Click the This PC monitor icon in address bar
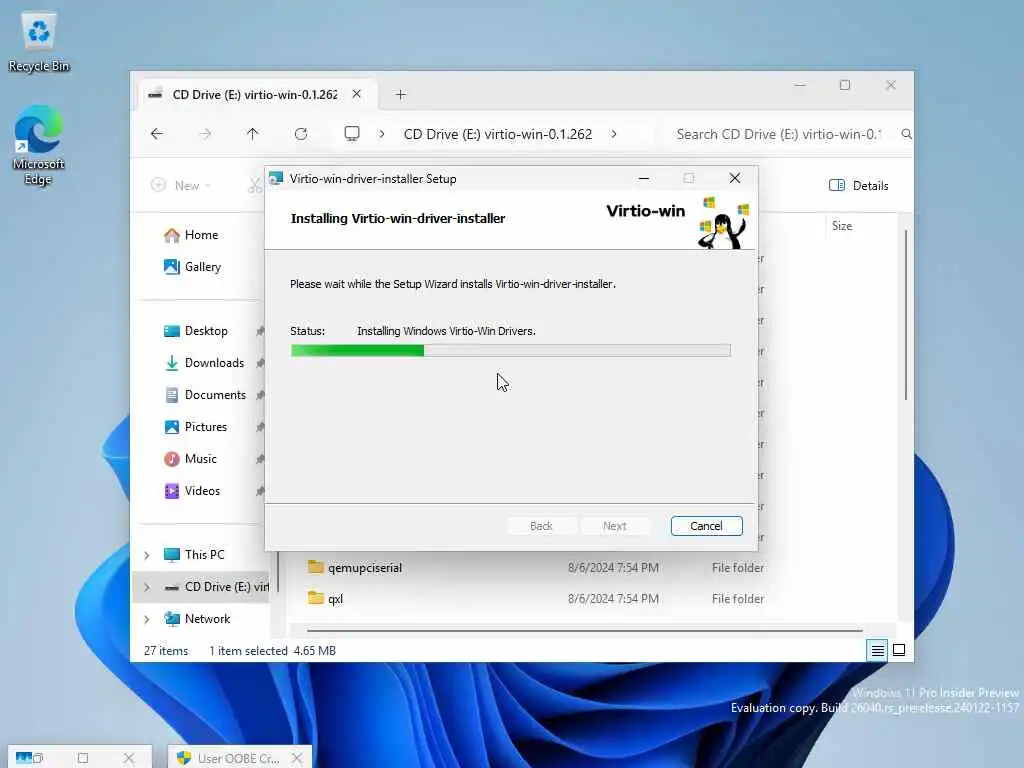This screenshot has height=768, width=1024. tap(352, 134)
